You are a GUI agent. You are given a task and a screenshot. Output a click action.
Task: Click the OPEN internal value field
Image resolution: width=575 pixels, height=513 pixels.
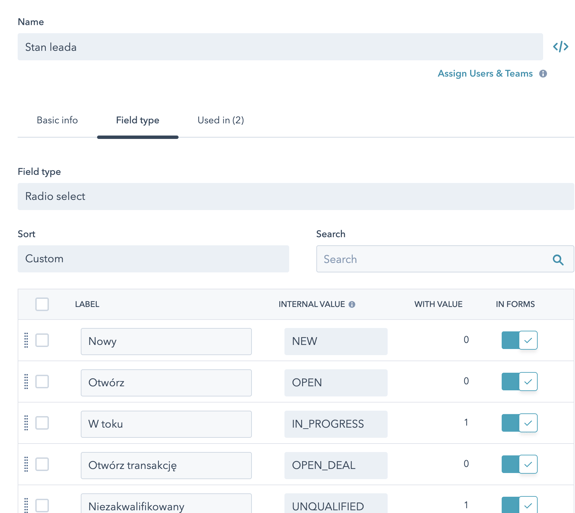(x=336, y=383)
